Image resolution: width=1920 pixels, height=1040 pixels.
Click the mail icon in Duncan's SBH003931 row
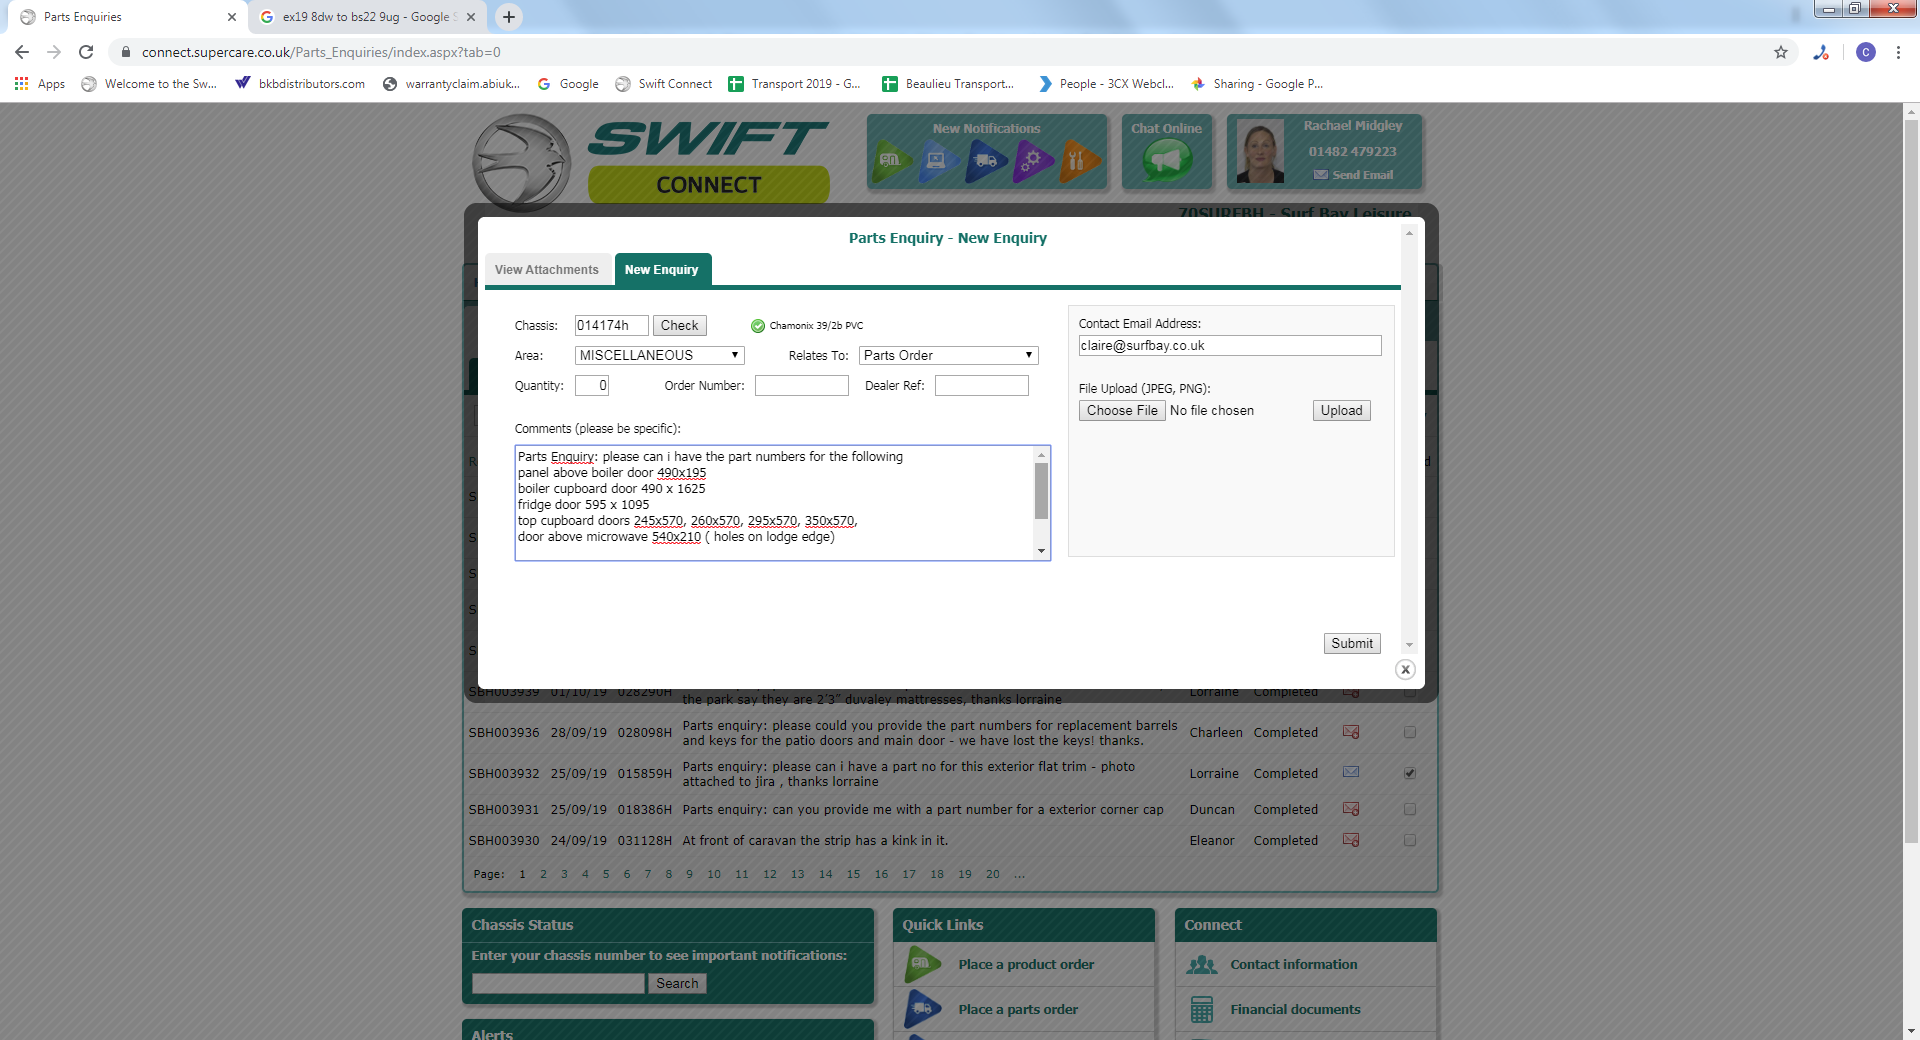click(1351, 809)
